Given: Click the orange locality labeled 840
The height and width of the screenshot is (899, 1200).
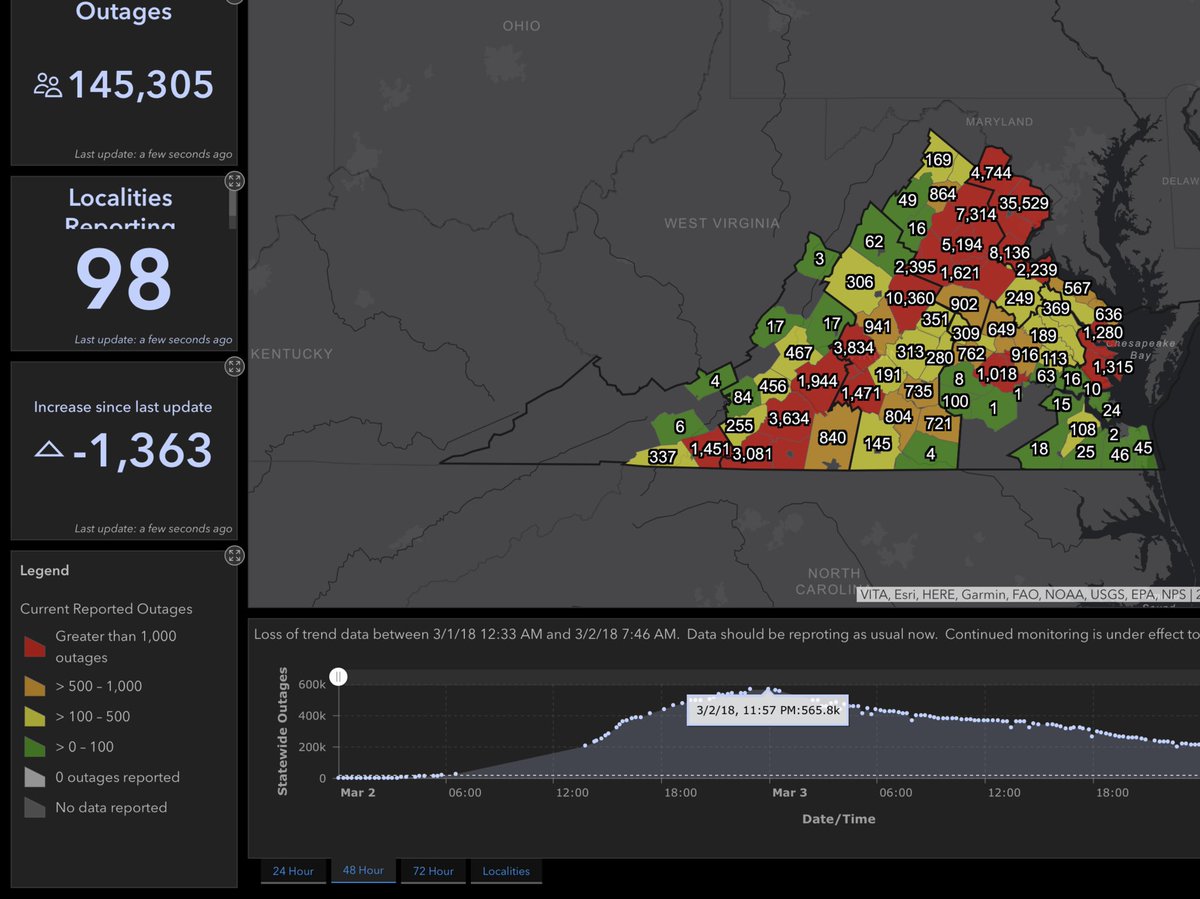Looking at the screenshot, I should pyautogui.click(x=832, y=438).
